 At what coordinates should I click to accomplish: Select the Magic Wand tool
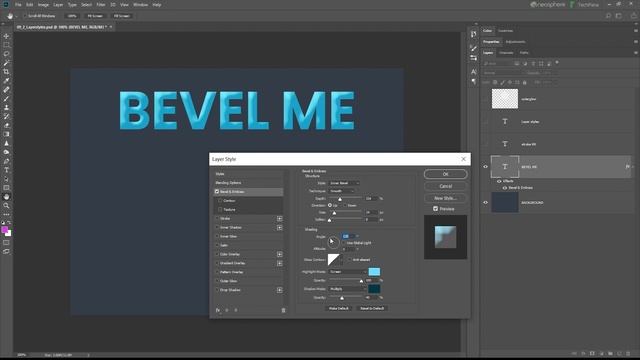6,63
